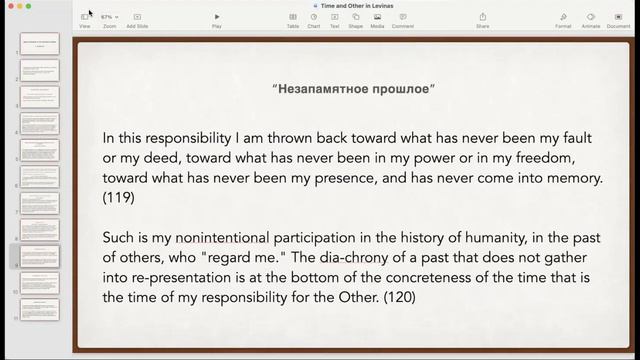Screen dimensions: 640x360
Task: Click the paragraph ending with "(120)"
Action: coord(351,267)
